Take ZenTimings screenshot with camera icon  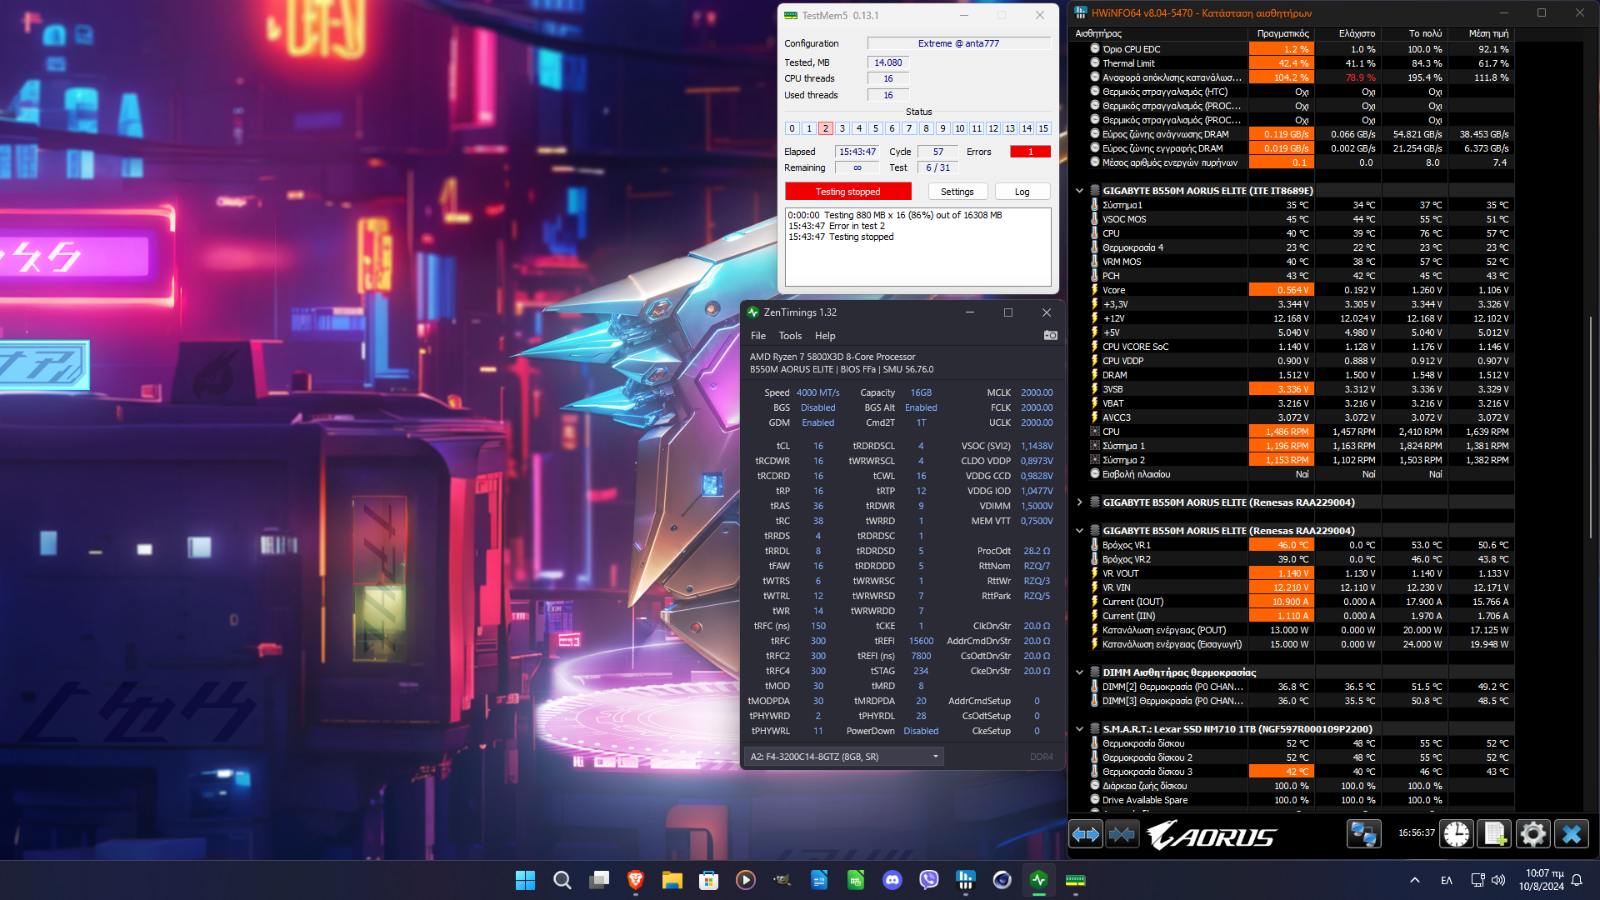coord(1050,336)
